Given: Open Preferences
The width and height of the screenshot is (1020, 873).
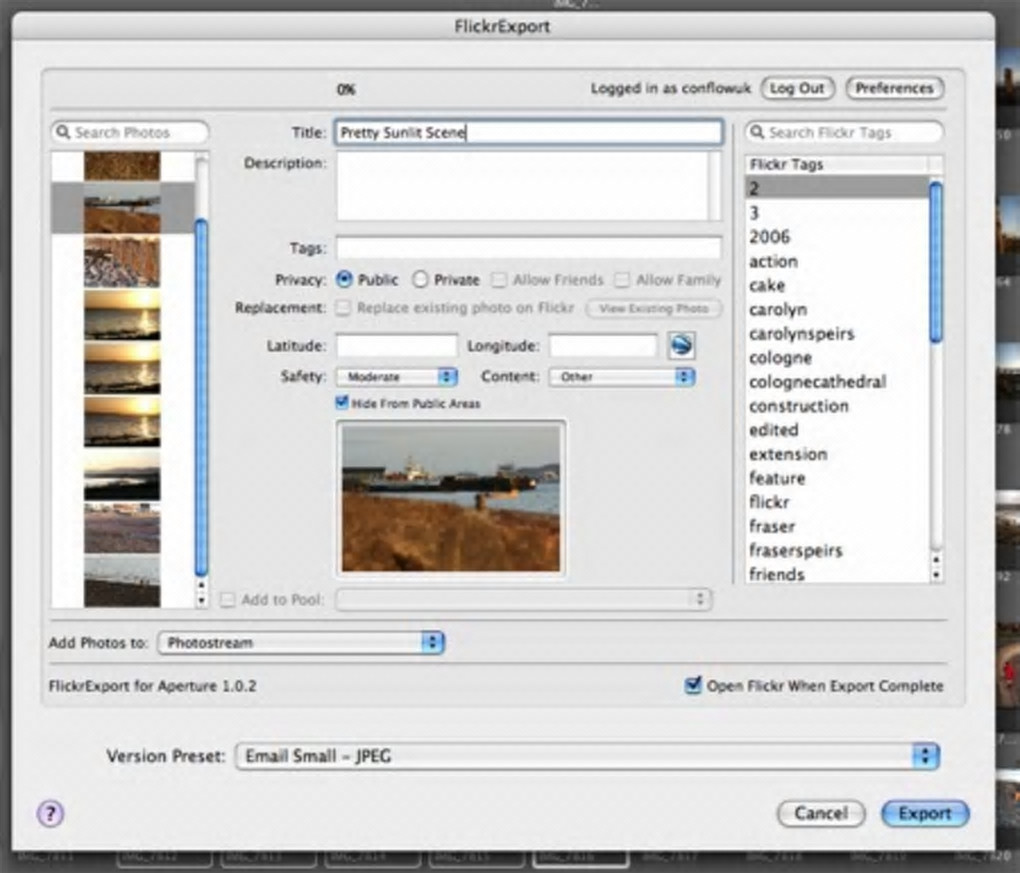Looking at the screenshot, I should pos(894,88).
